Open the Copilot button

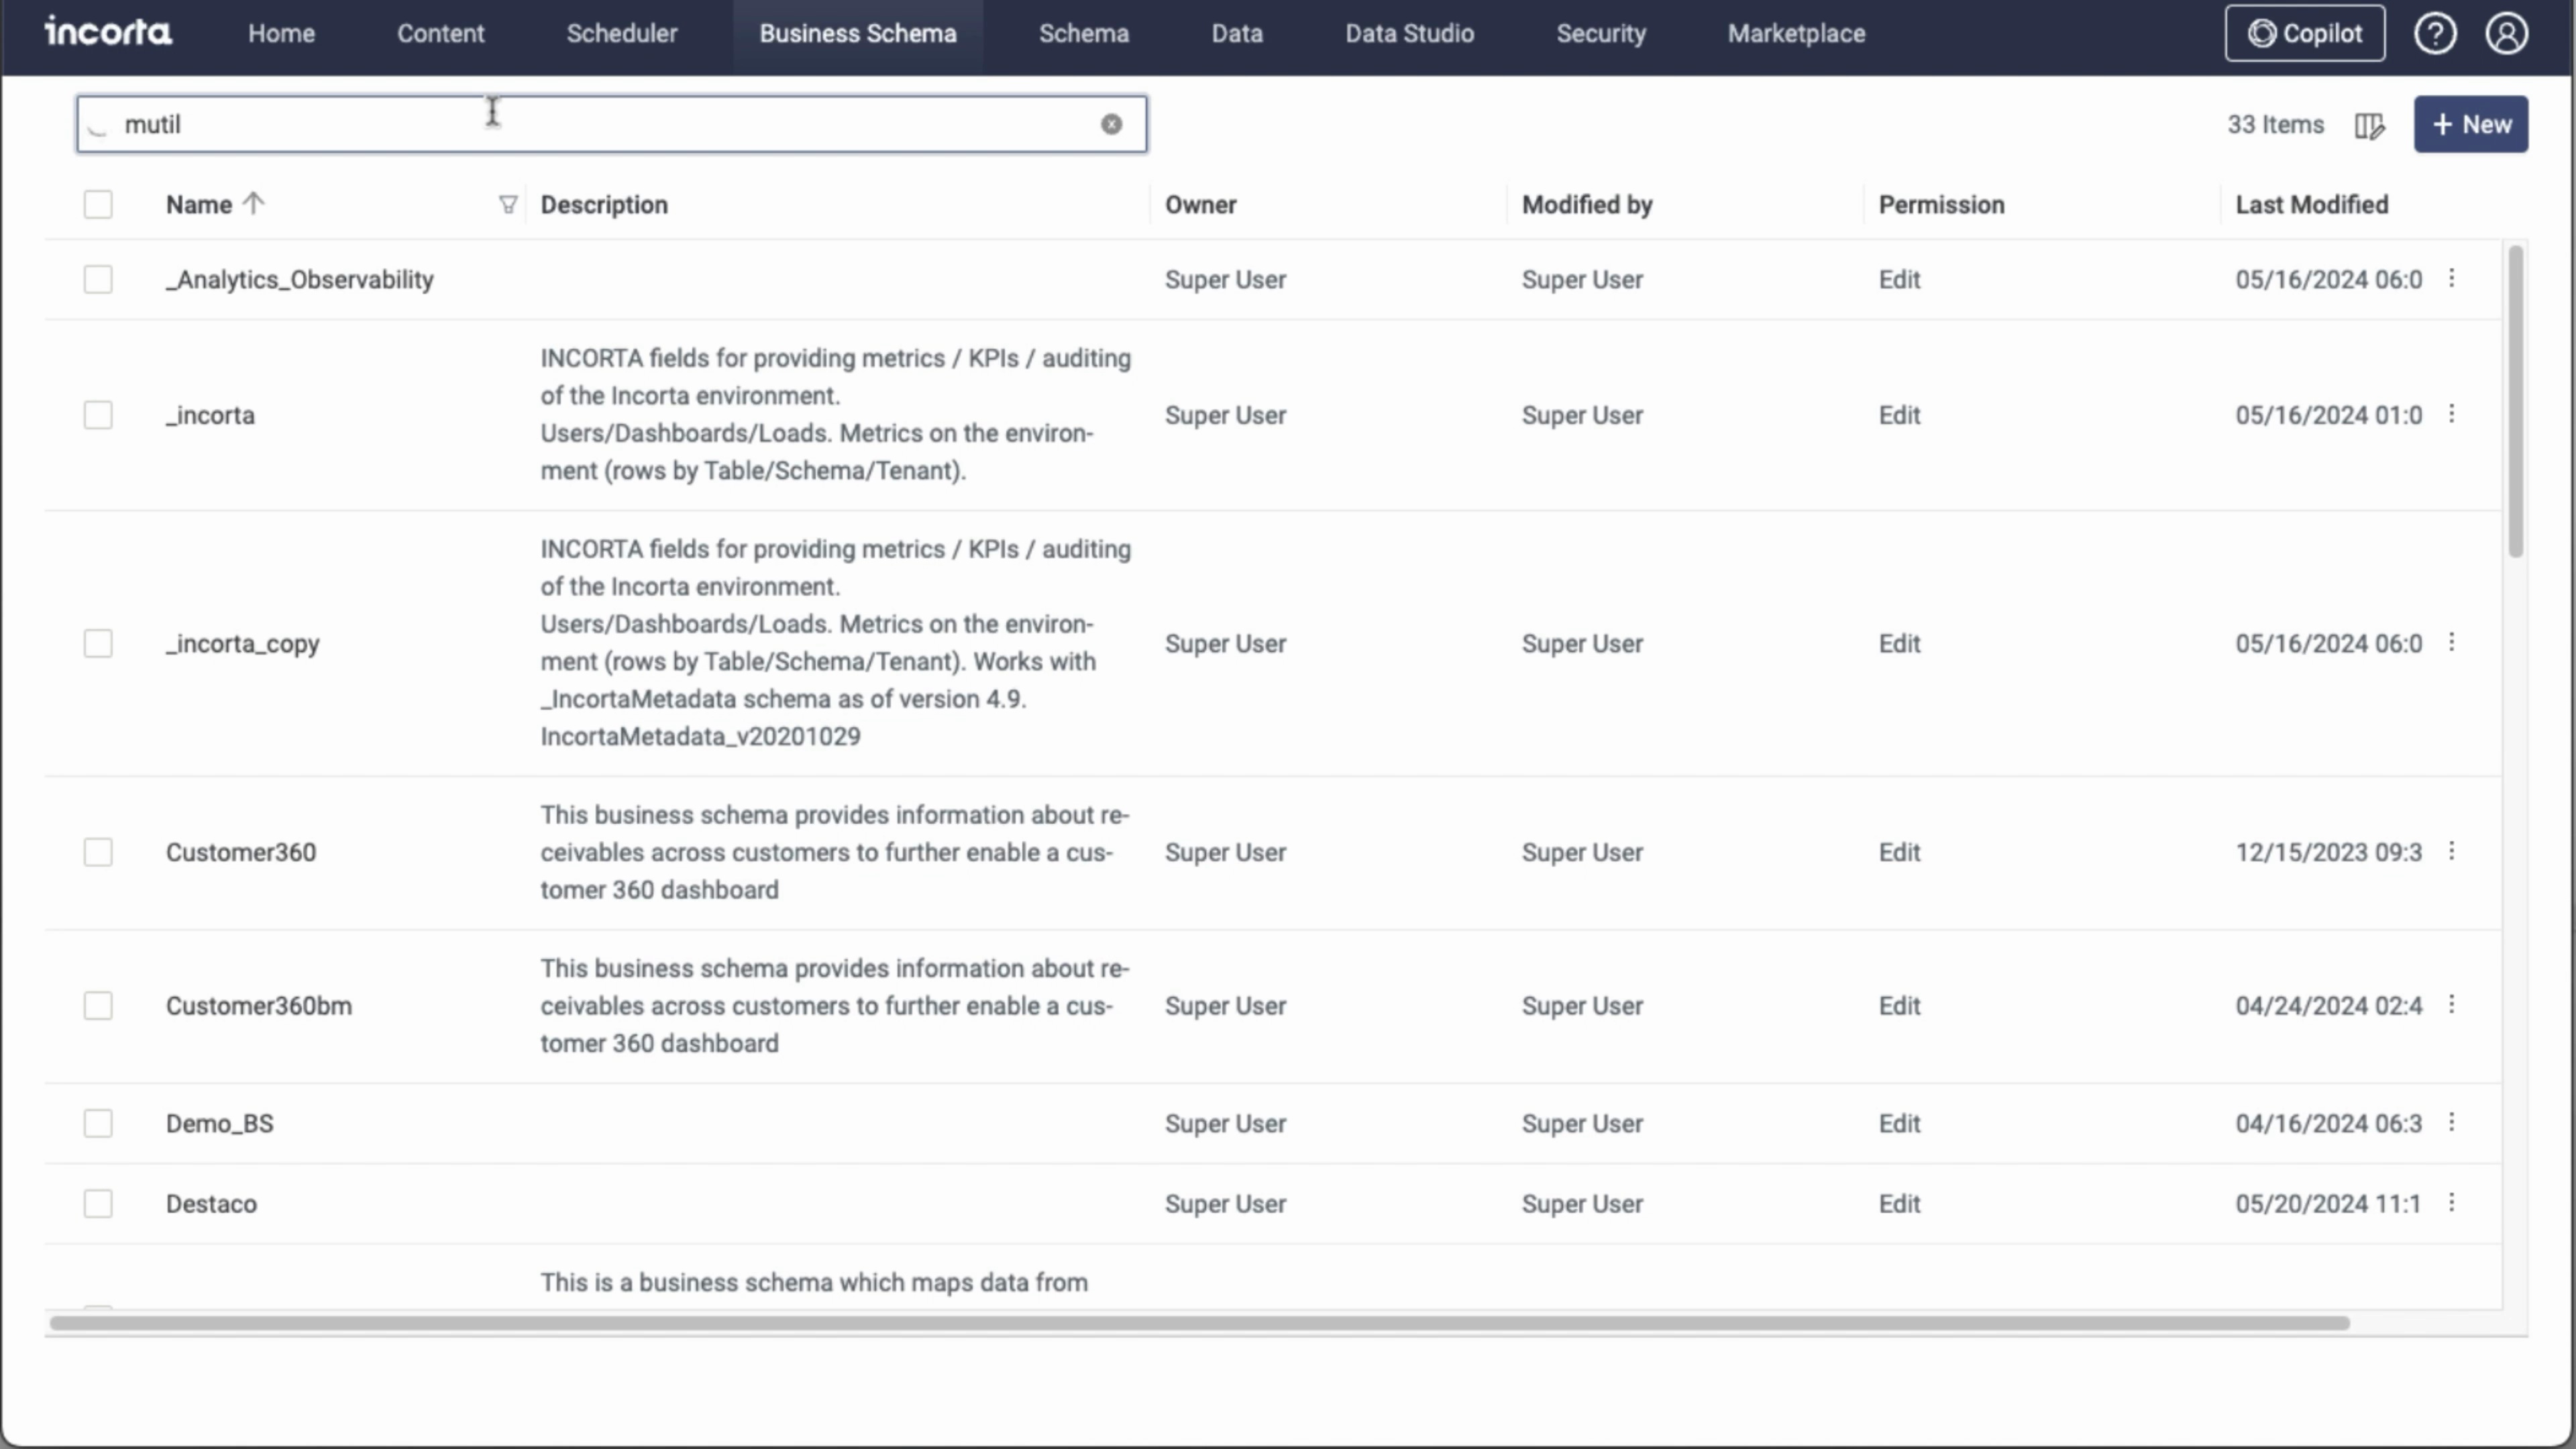point(2304,33)
